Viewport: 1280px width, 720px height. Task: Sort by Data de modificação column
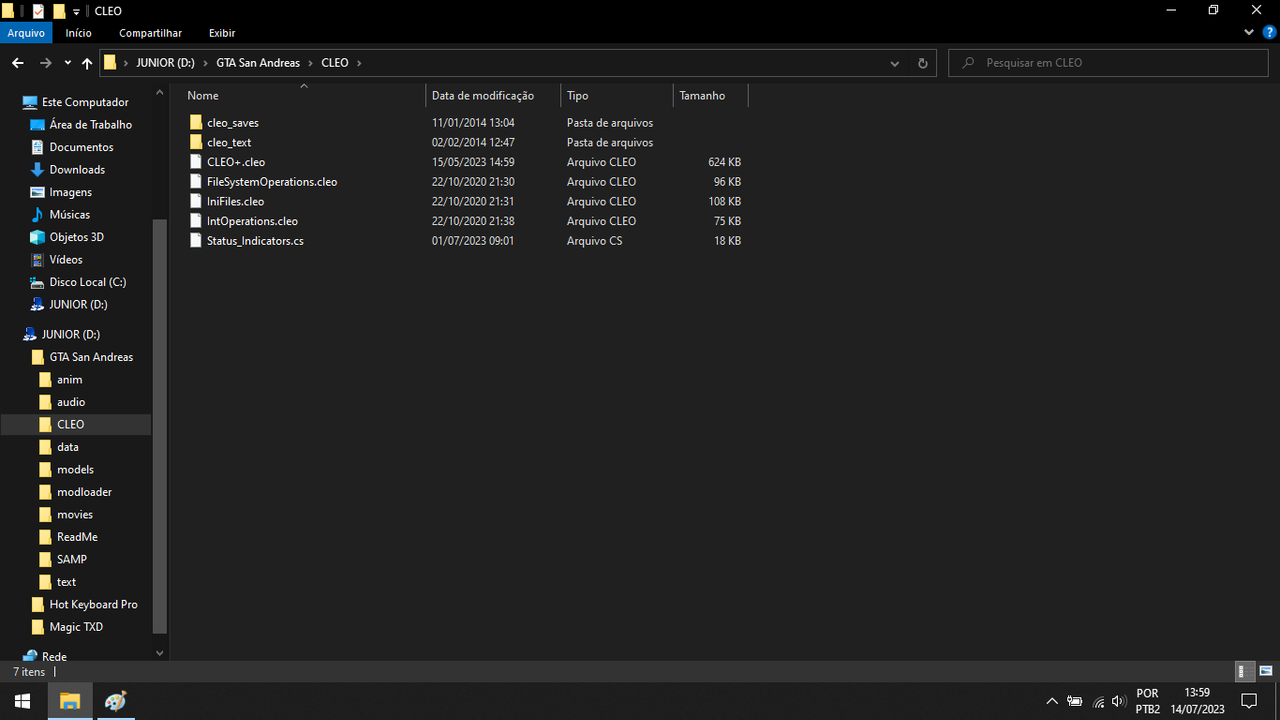tap(483, 96)
